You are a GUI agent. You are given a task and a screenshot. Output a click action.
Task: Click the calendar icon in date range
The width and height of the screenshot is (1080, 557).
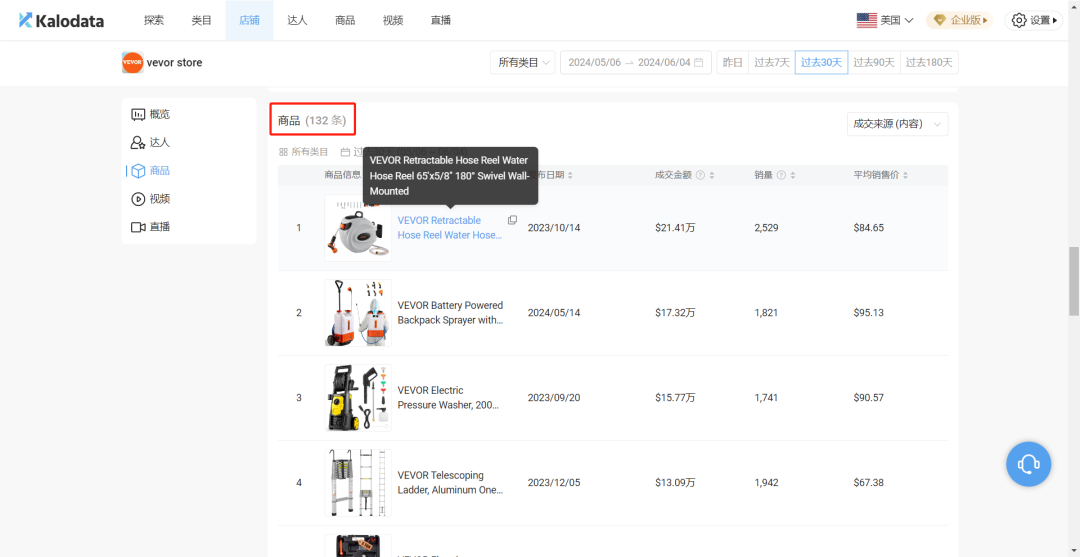pos(699,63)
